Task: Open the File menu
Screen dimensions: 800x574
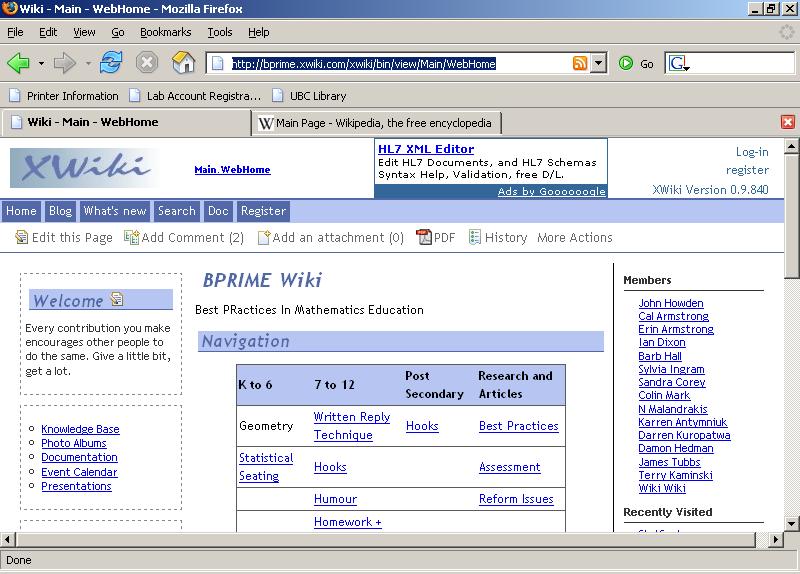Action: coord(15,32)
